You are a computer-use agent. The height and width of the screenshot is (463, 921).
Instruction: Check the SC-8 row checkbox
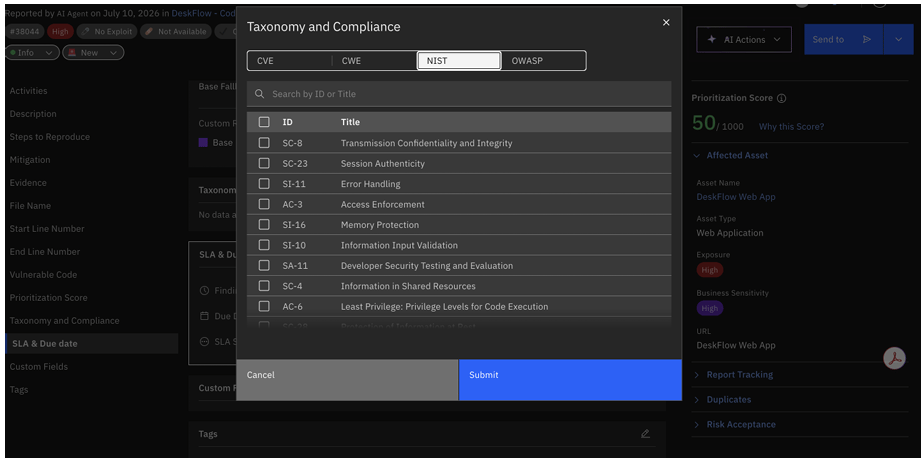tap(264, 143)
